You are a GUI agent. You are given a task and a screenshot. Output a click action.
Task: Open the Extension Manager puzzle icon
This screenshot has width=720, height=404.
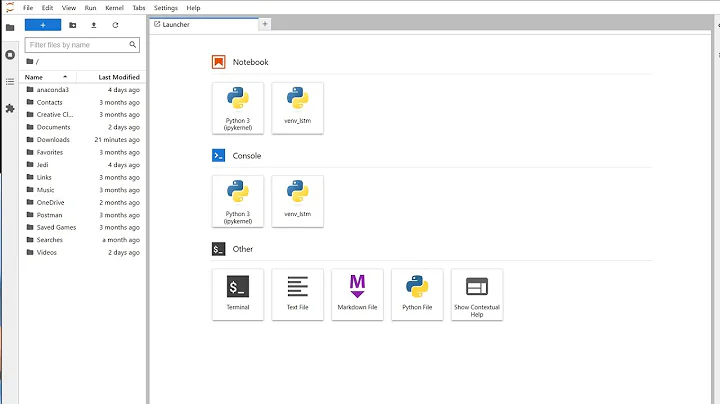[x=10, y=108]
